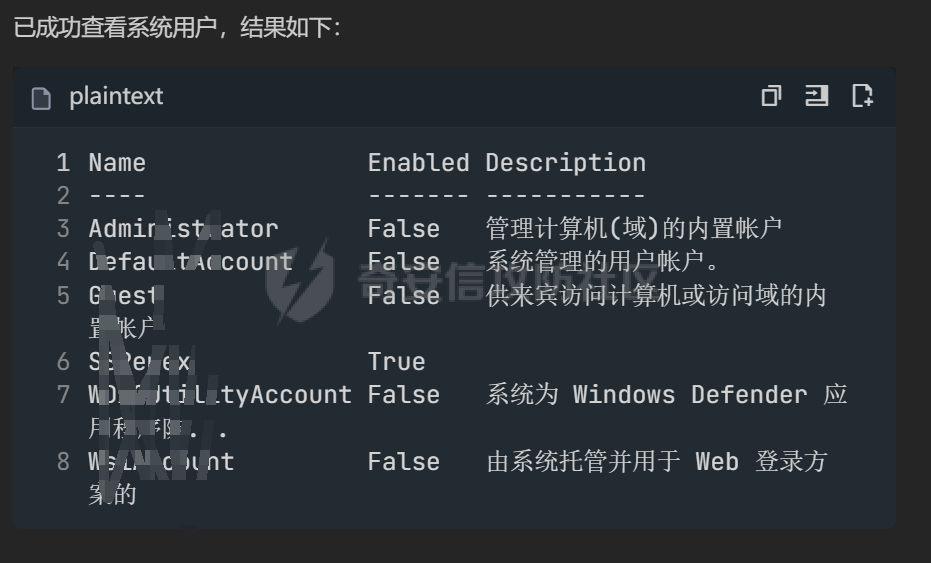Screen dimensions: 931x563
Task: Click line number 8 in the gutter
Action: pyautogui.click(x=63, y=462)
